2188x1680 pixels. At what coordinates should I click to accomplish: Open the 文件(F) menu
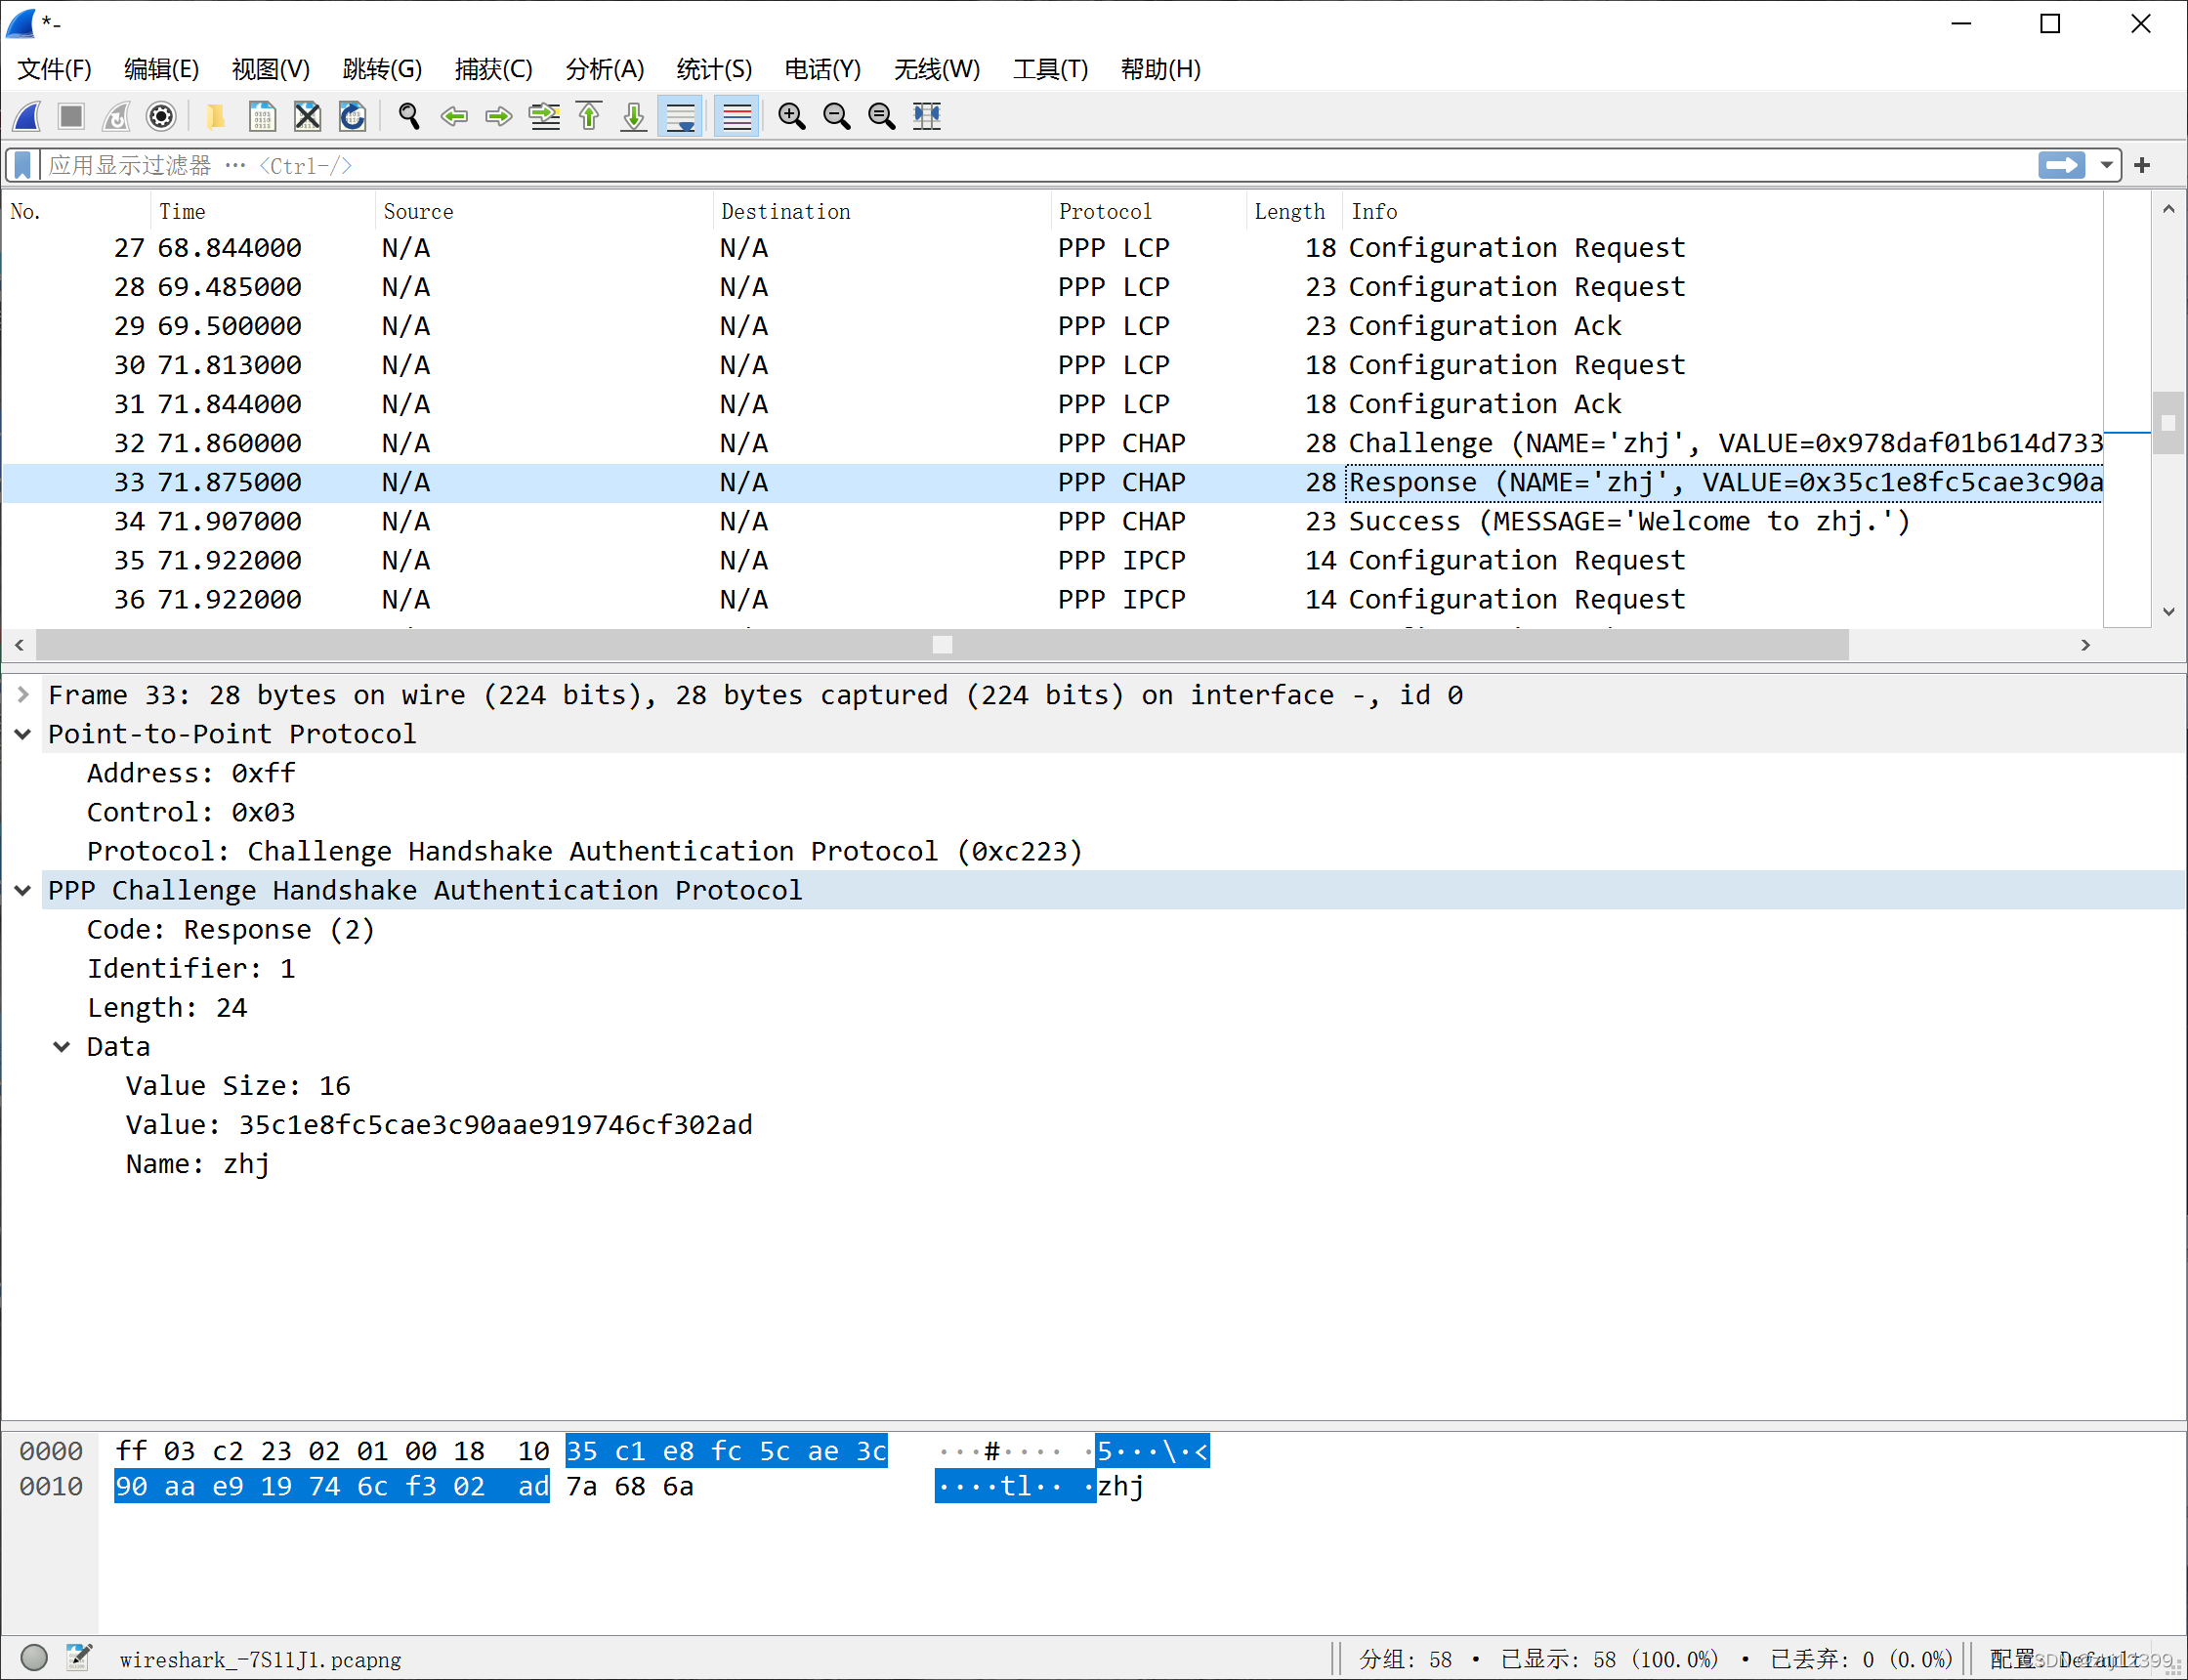[55, 69]
